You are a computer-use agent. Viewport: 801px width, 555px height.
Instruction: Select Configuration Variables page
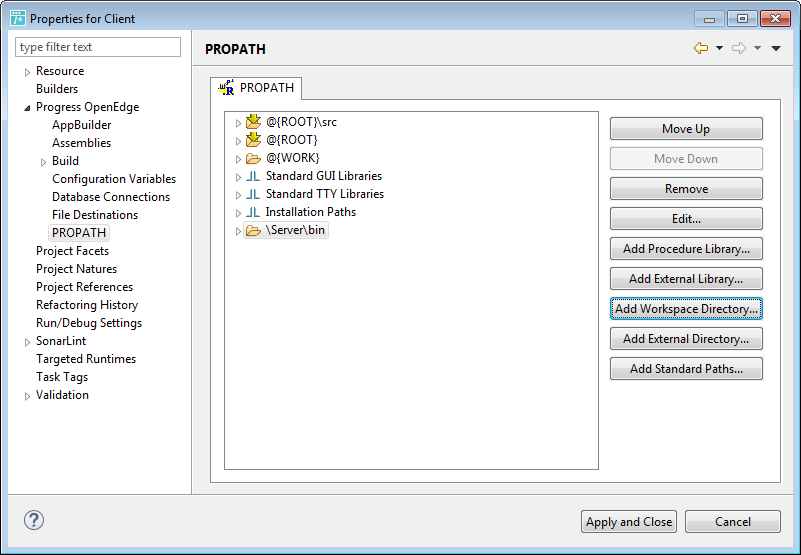[114, 179]
